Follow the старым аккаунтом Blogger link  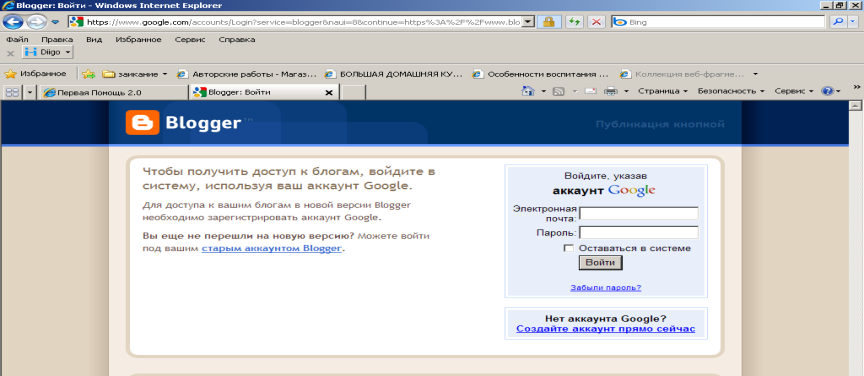coord(271,249)
